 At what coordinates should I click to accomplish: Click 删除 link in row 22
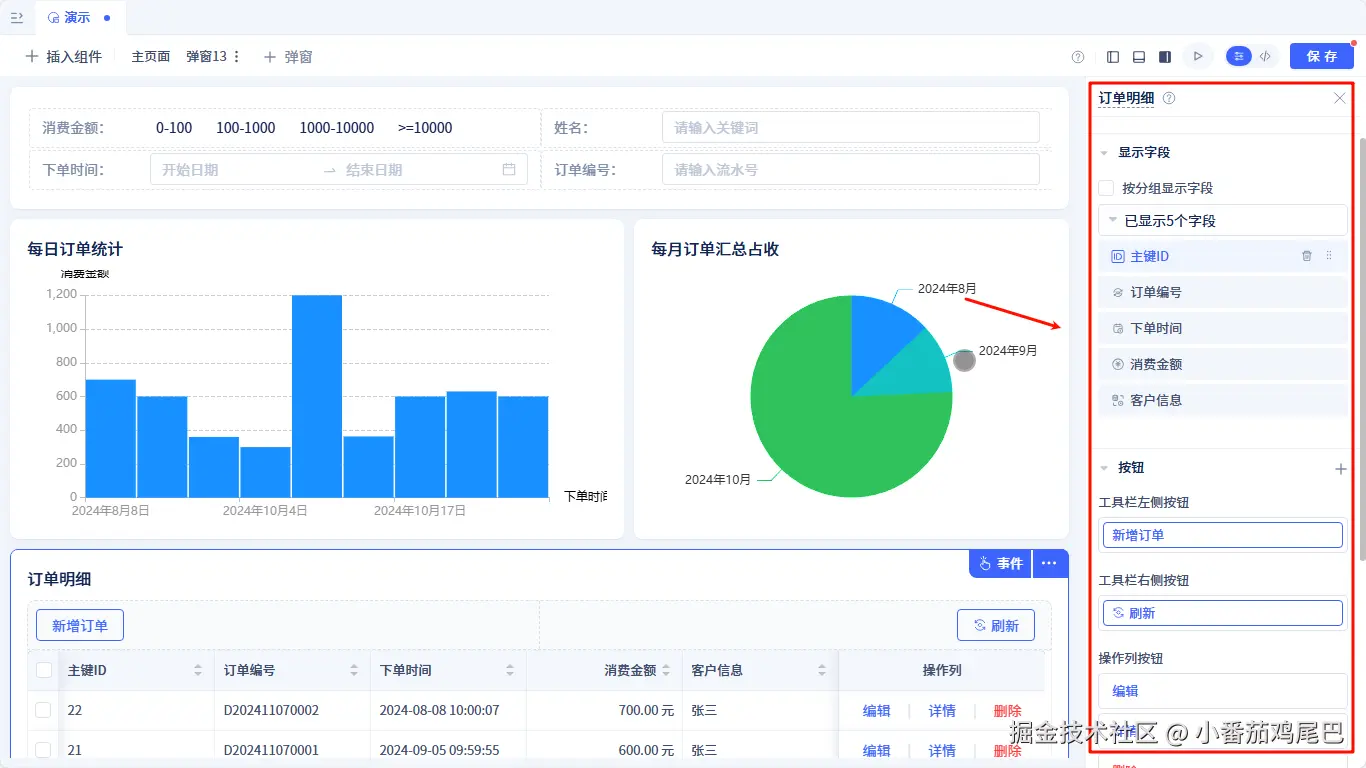click(x=1008, y=711)
